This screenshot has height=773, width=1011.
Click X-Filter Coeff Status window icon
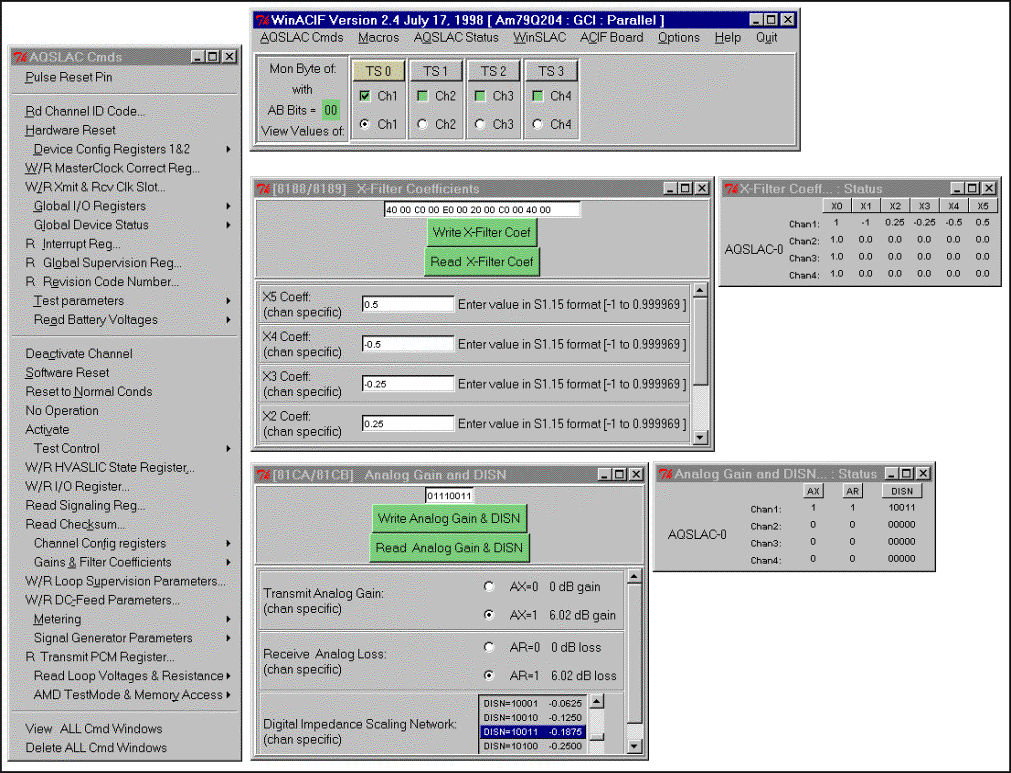point(731,189)
